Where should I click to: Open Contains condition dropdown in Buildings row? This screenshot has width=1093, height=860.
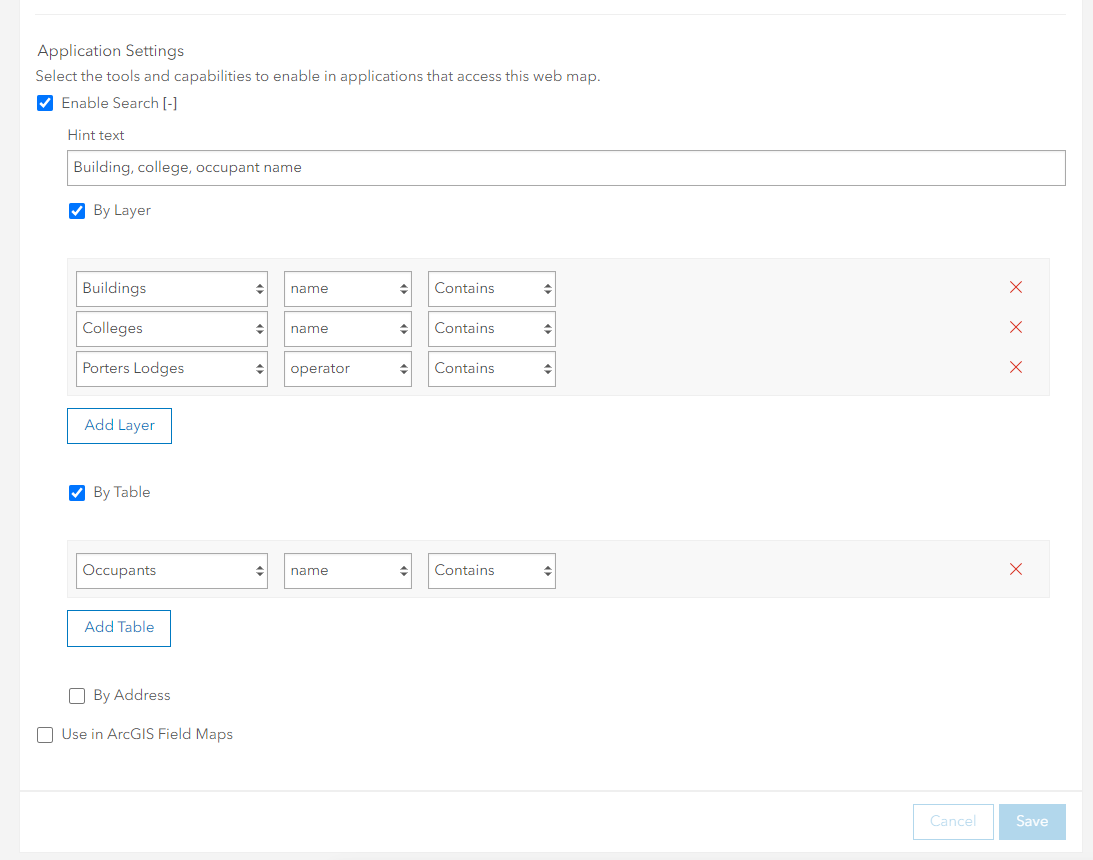pyautogui.click(x=492, y=289)
